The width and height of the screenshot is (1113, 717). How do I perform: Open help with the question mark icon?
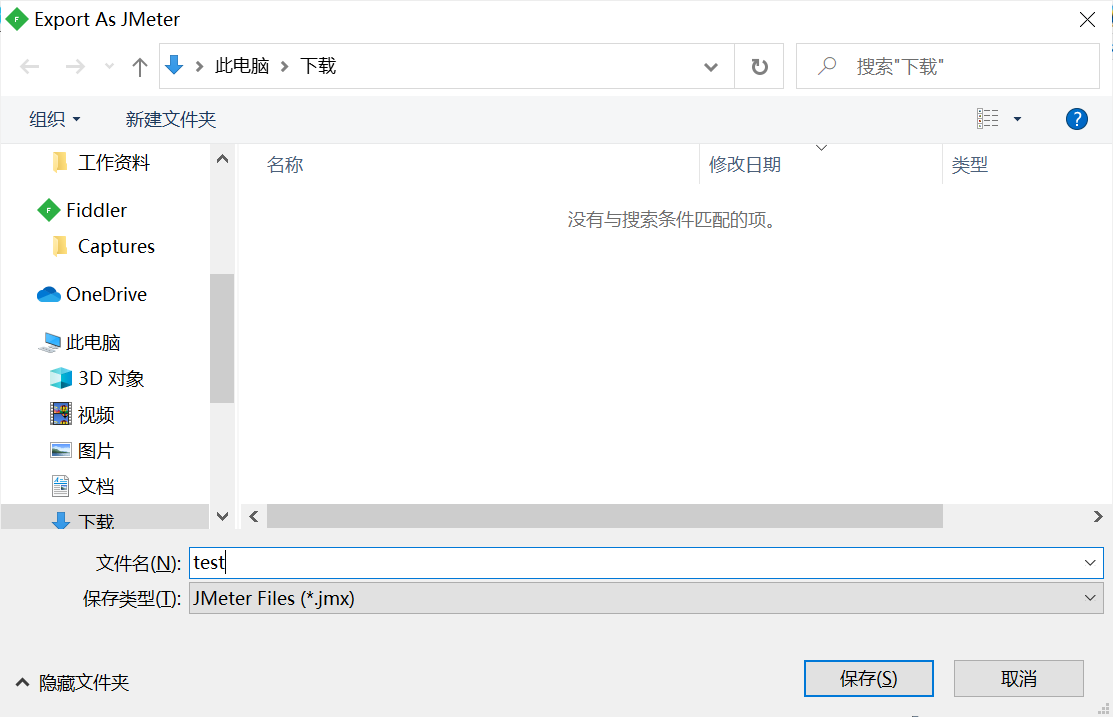point(1077,119)
